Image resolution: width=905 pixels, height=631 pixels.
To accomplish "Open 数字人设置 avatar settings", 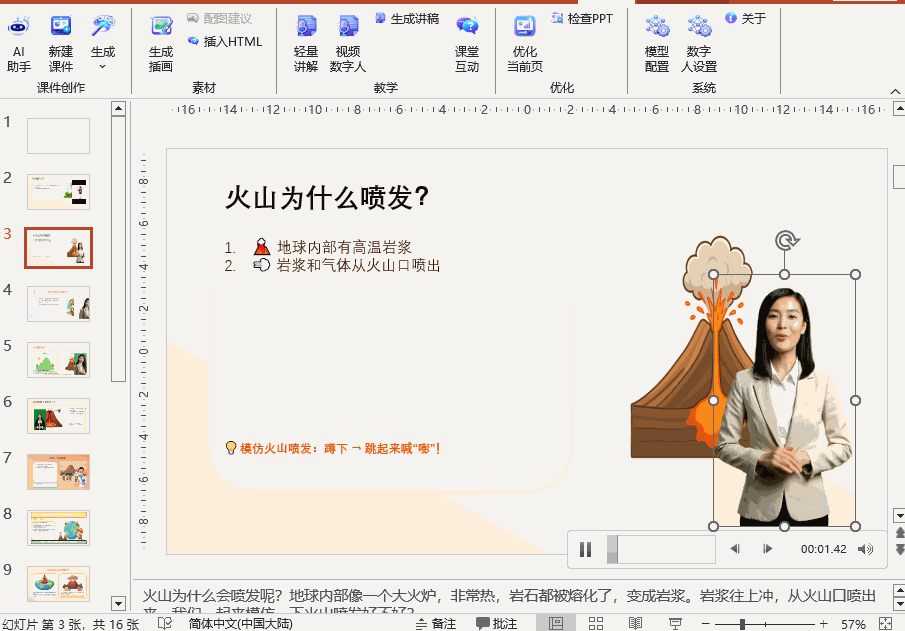I will point(699,44).
